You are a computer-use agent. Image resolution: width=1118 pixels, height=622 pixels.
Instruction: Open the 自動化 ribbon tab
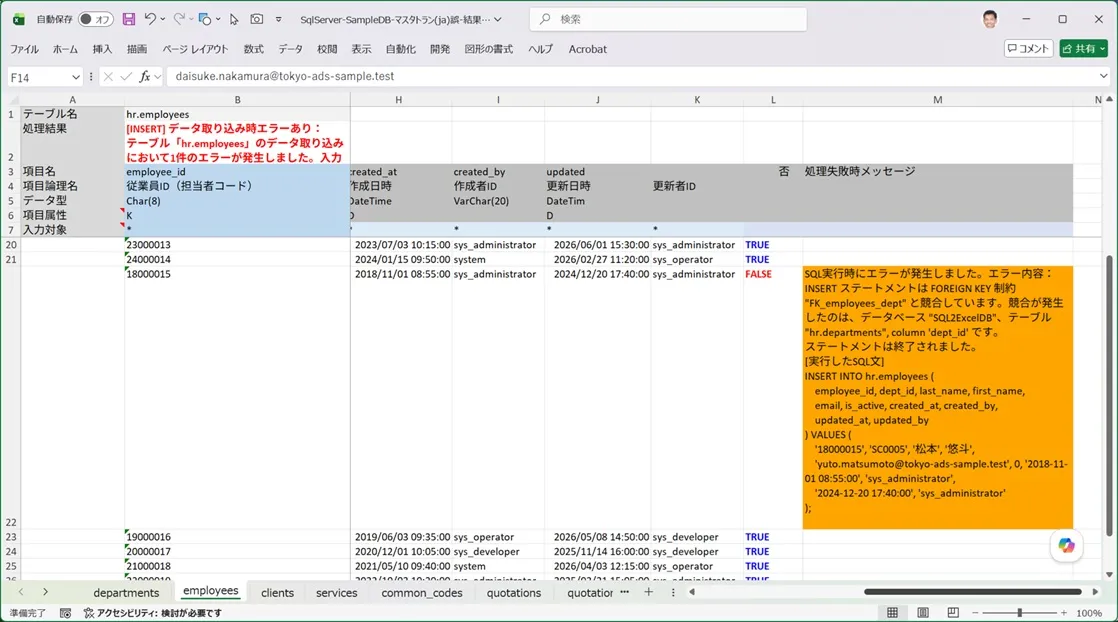[x=400, y=49]
